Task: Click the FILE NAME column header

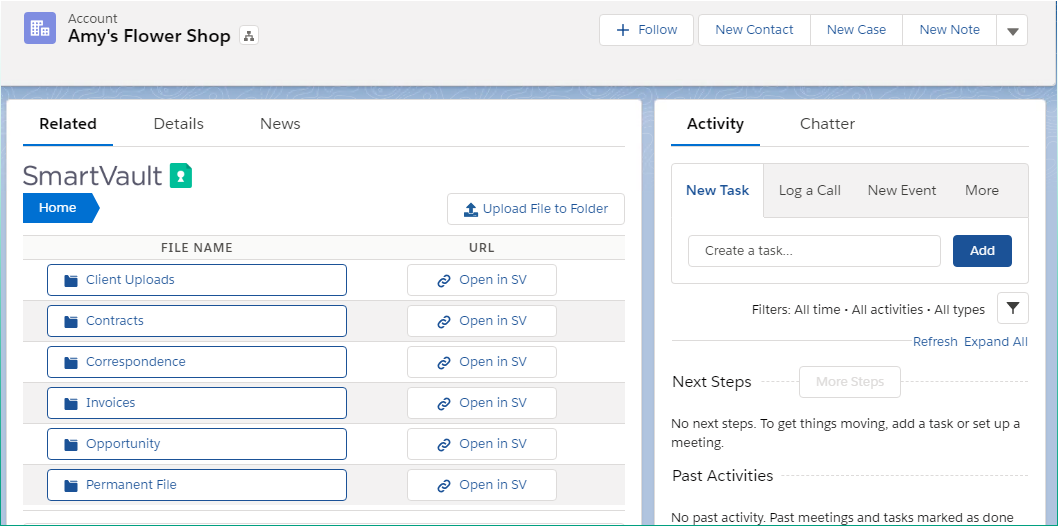Action: (197, 247)
